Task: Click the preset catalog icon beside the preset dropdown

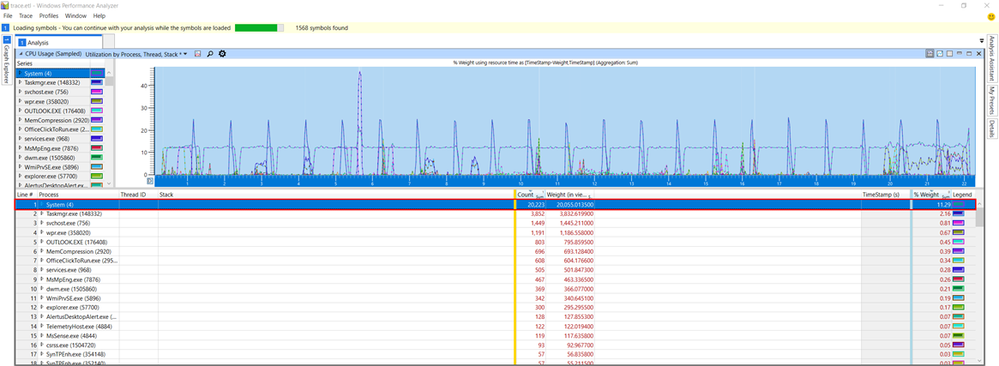Action: (x=198, y=54)
